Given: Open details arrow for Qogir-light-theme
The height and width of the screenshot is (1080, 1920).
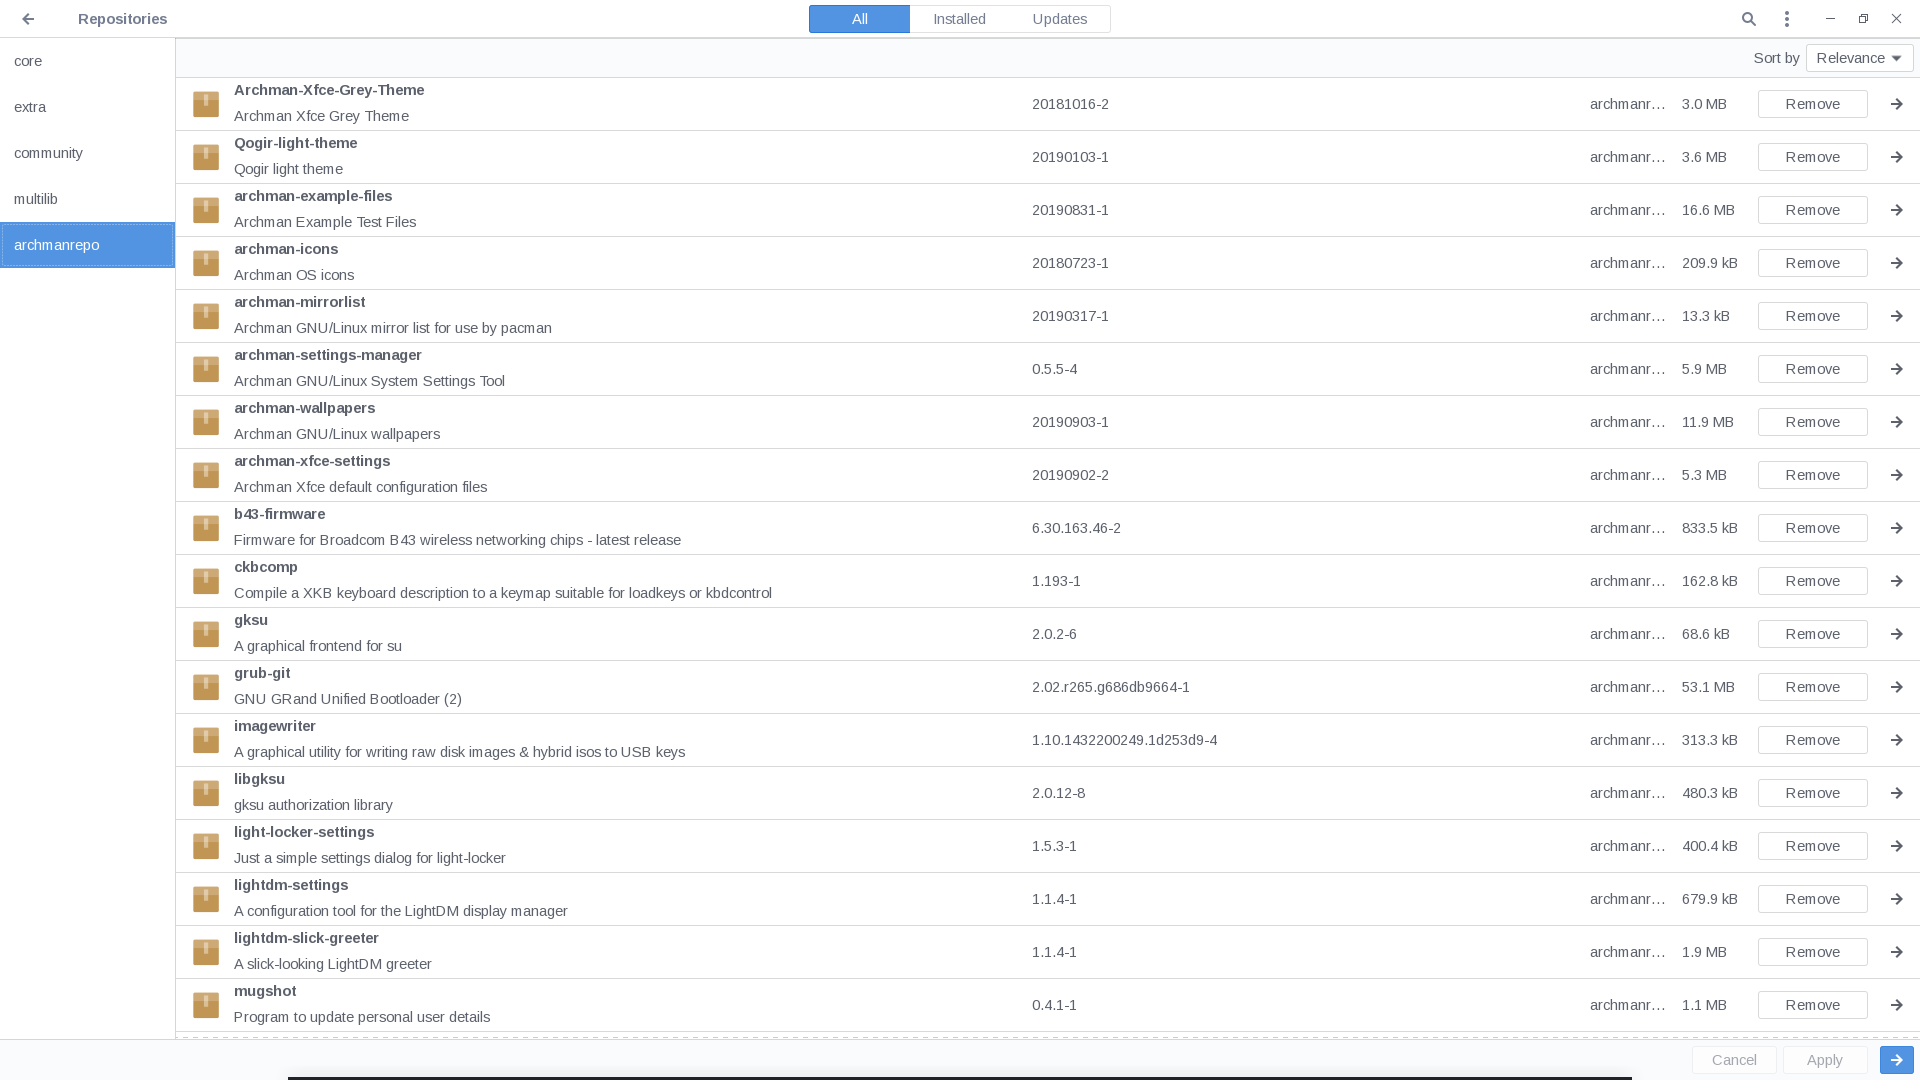Looking at the screenshot, I should pyautogui.click(x=1896, y=157).
